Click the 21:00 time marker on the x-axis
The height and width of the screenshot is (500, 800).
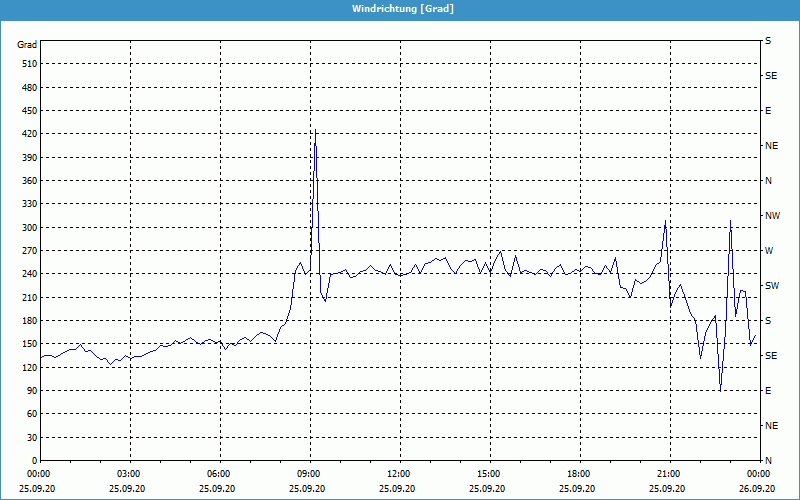[x=669, y=474]
